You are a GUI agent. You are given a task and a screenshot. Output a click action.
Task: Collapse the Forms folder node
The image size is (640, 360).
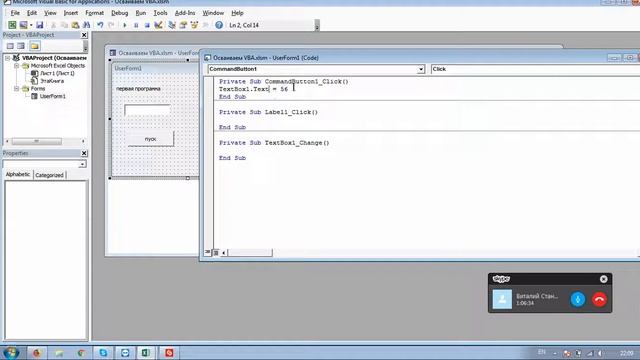pos(16,89)
